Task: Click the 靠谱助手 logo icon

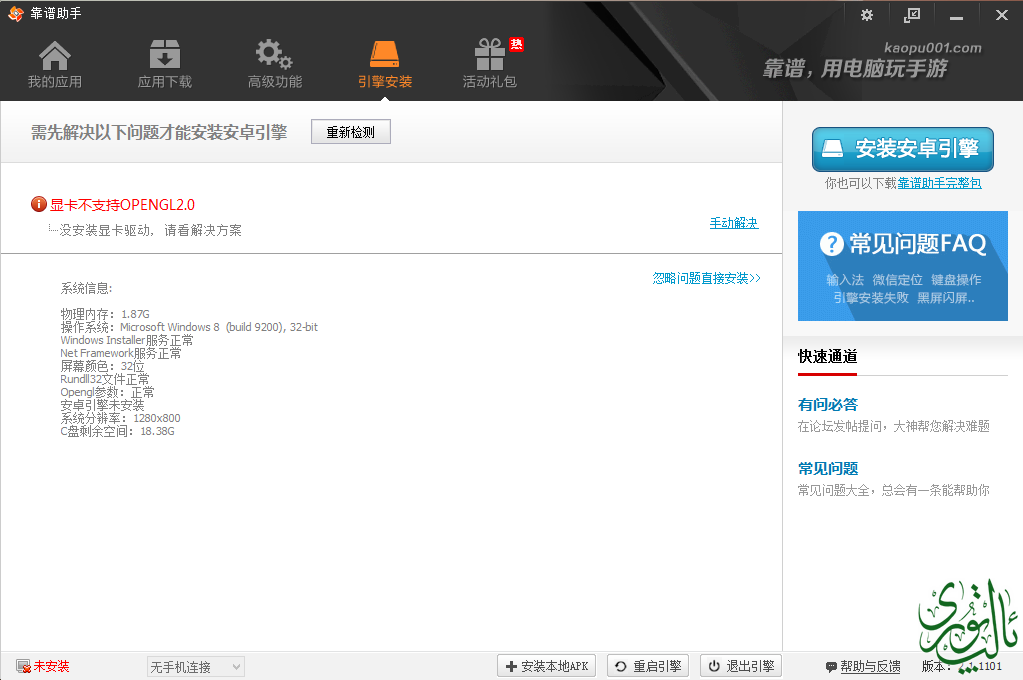Action: (16, 14)
